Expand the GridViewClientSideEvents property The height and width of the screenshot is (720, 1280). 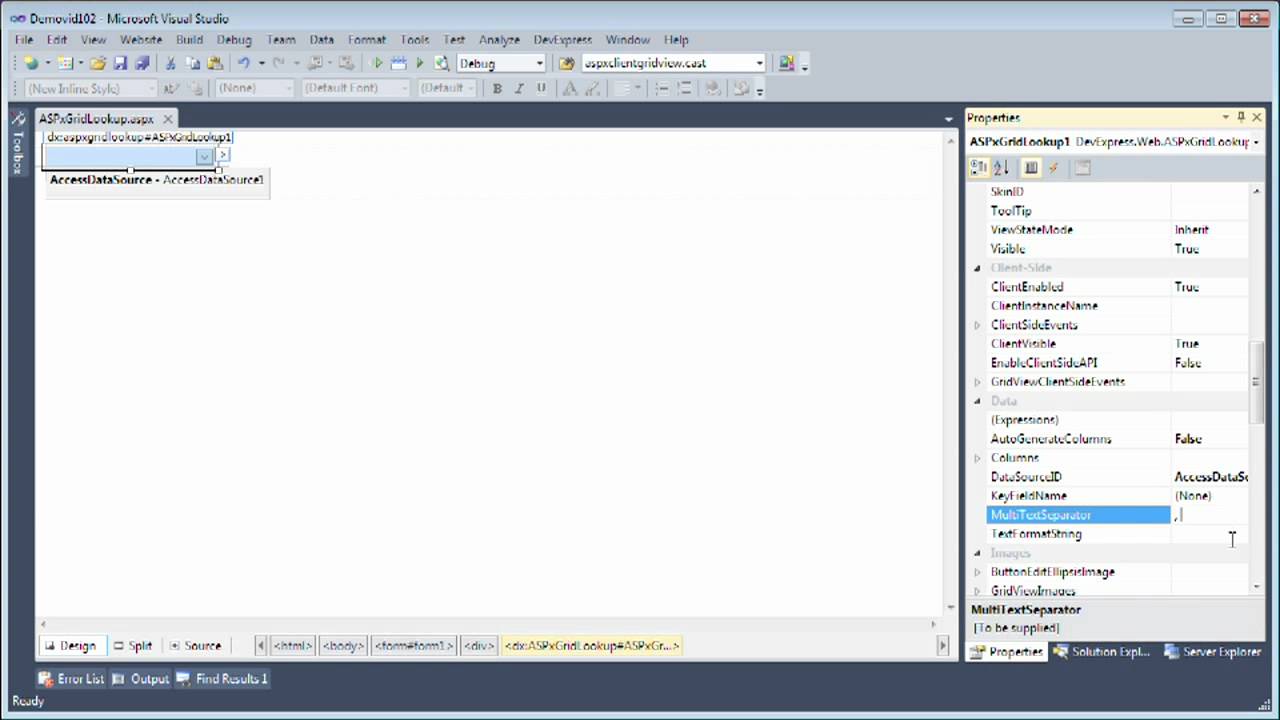[977, 382]
